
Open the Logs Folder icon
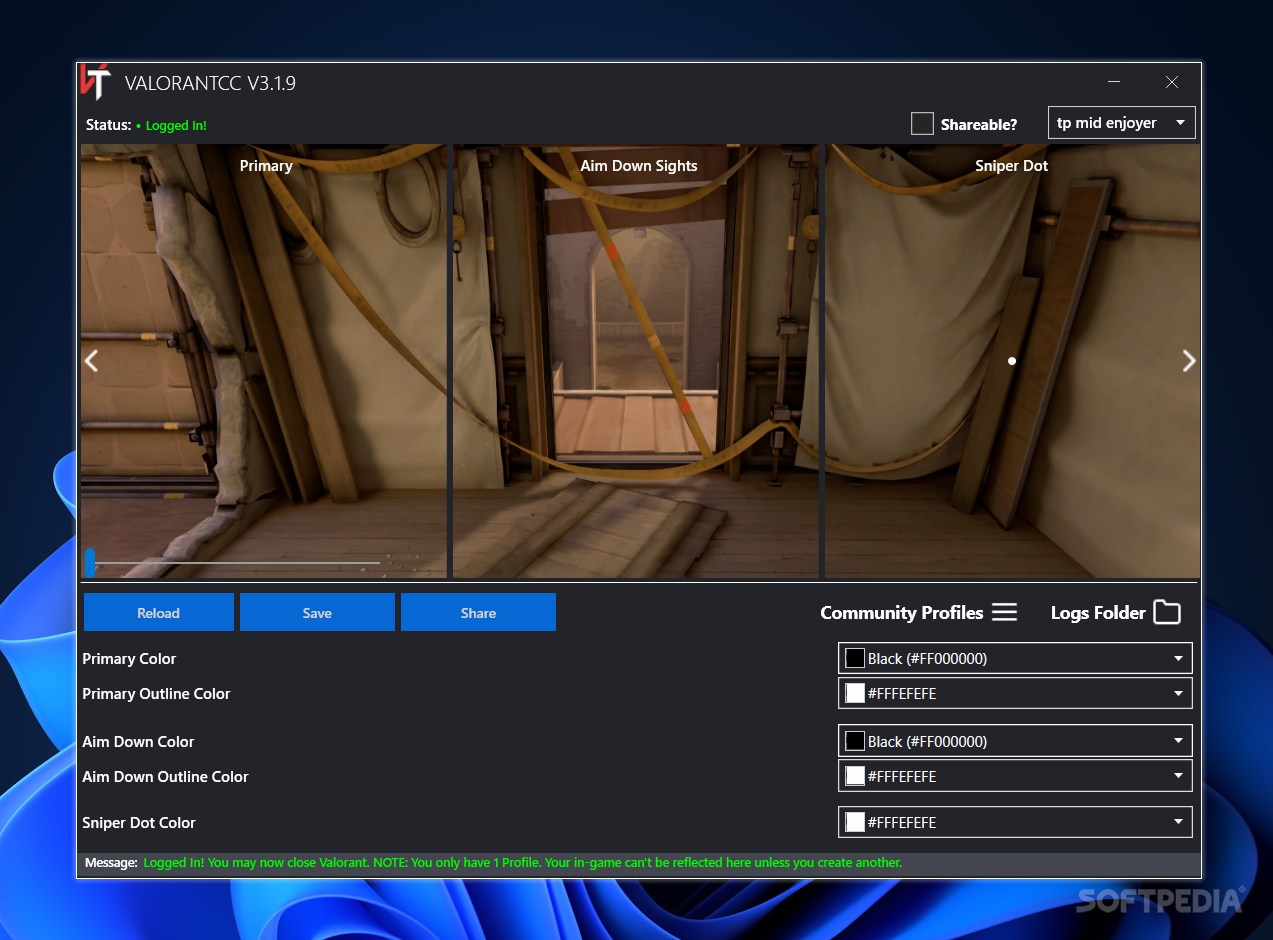point(1166,612)
